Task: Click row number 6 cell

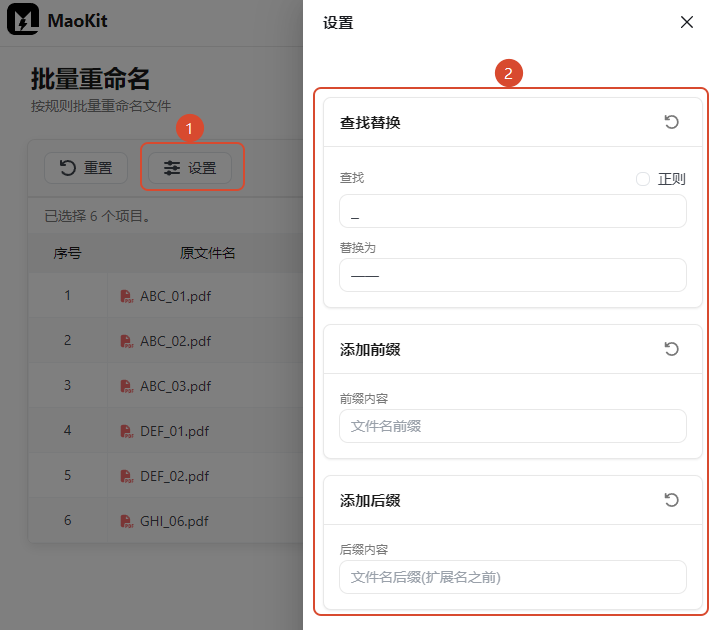Action: (67, 521)
